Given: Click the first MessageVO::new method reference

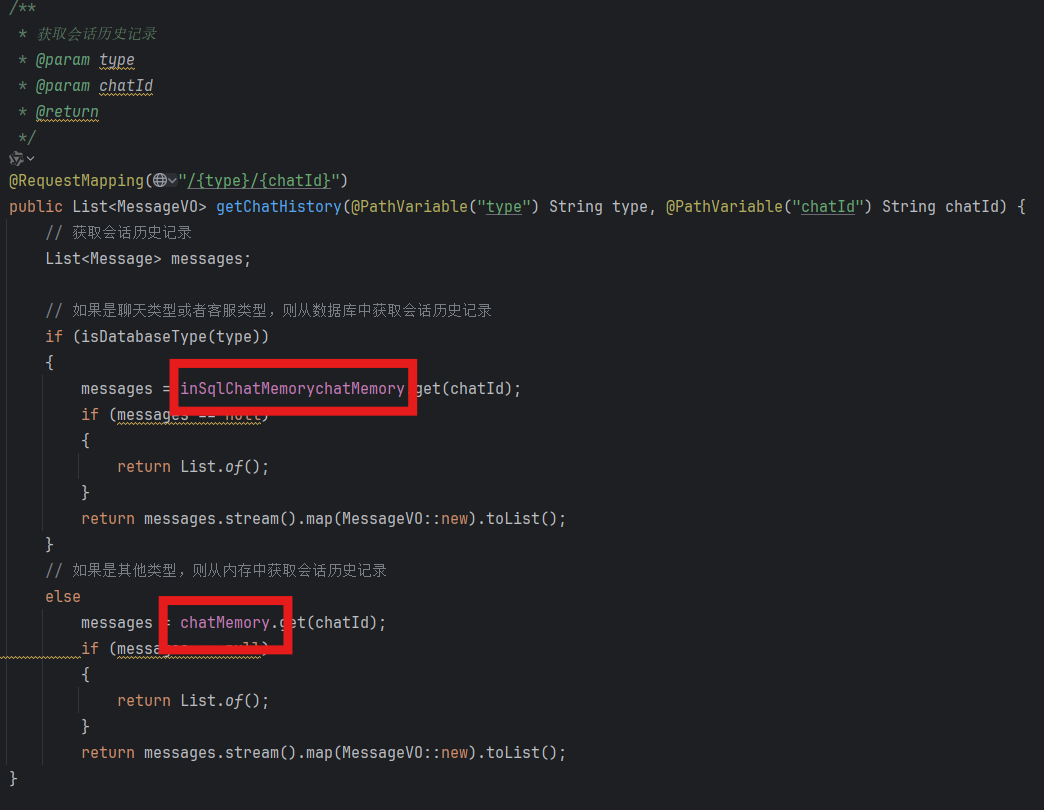Looking at the screenshot, I should (x=390, y=518).
